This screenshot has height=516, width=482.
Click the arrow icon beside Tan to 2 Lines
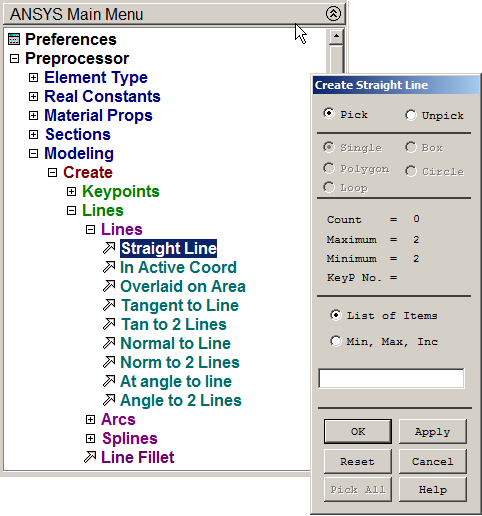(x=109, y=324)
